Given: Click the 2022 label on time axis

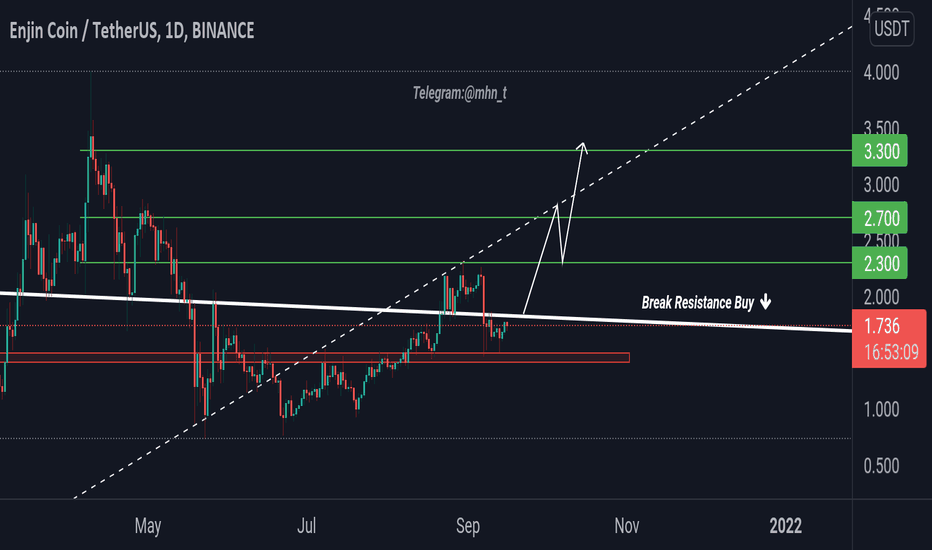Looking at the screenshot, I should 785,526.
